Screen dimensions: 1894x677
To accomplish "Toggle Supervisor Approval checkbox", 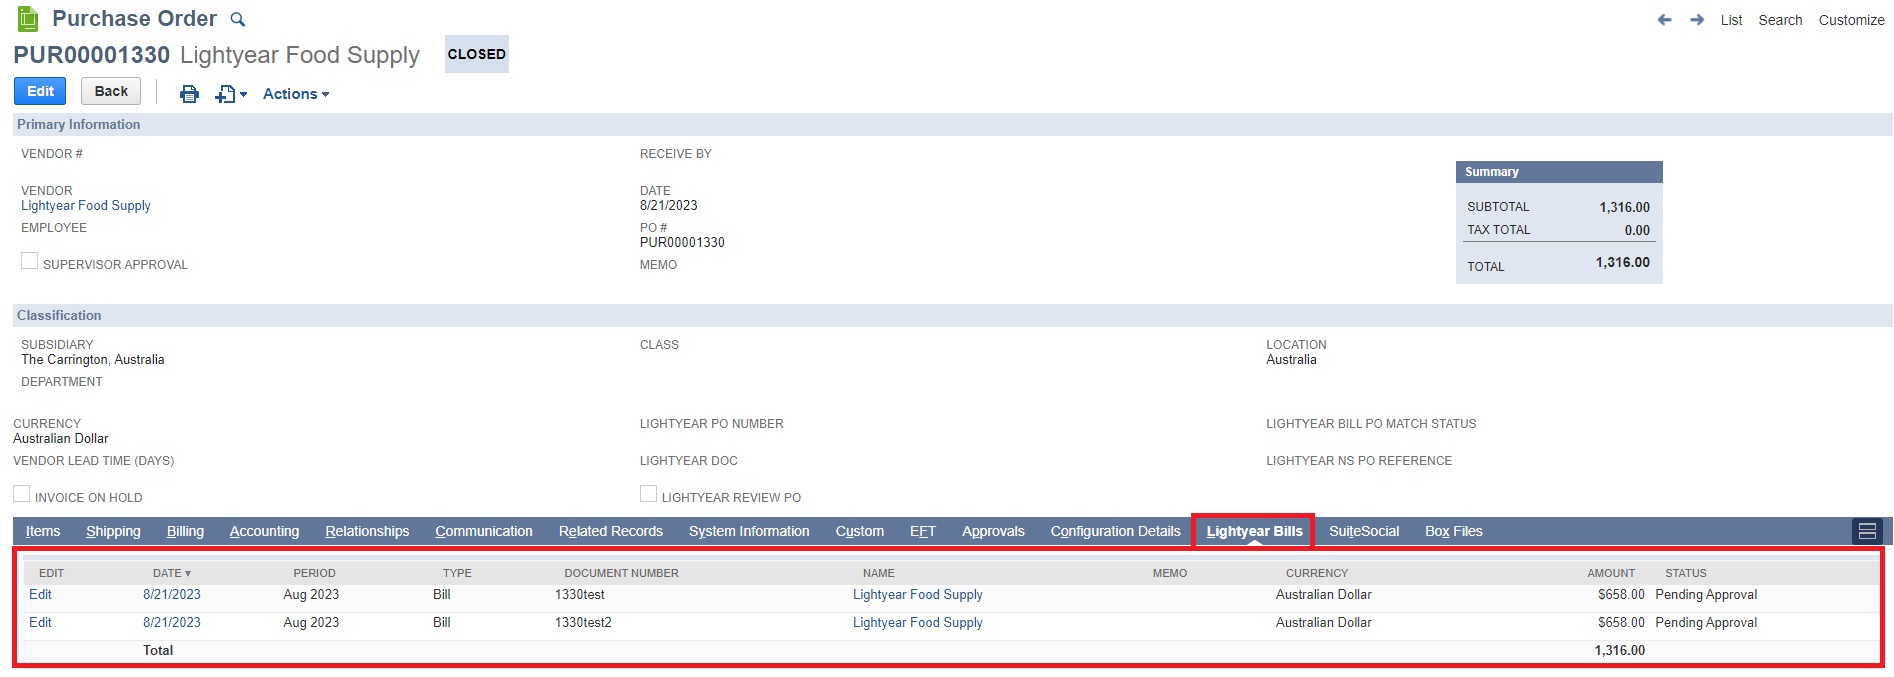I will [x=30, y=261].
